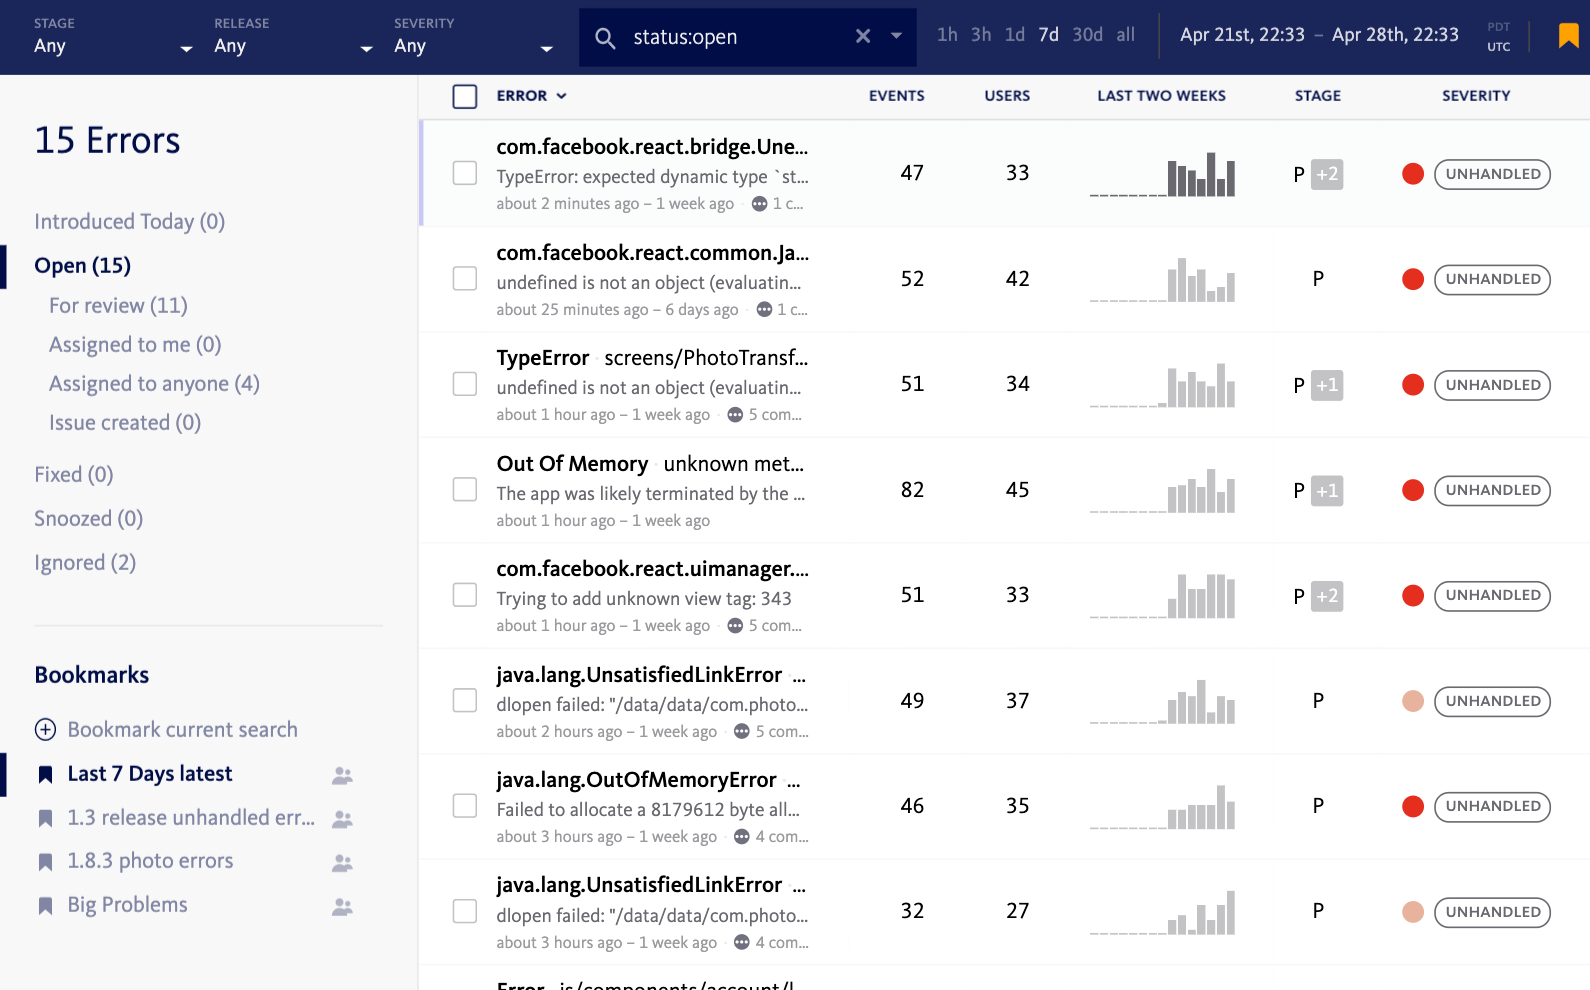Viewport: 1590px width, 990px height.
Task: Click the search magnifier icon
Action: (605, 37)
